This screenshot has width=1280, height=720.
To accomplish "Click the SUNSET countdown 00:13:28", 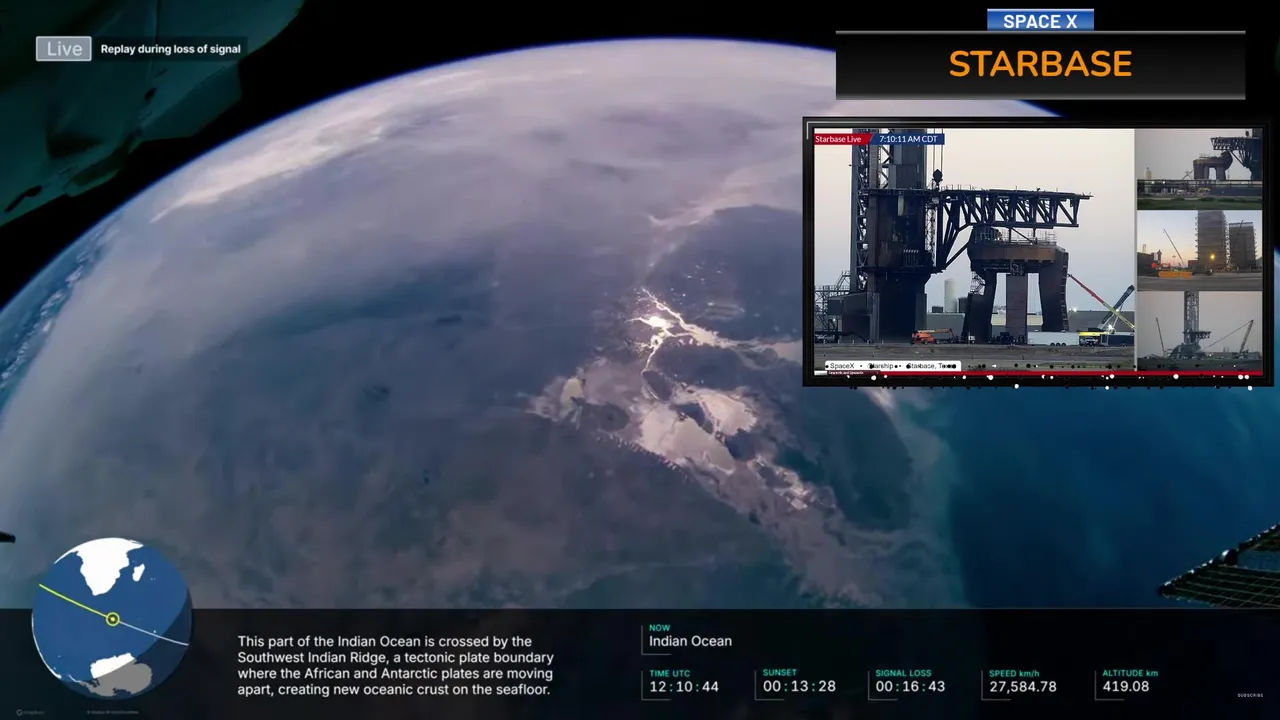I will 799,686.
